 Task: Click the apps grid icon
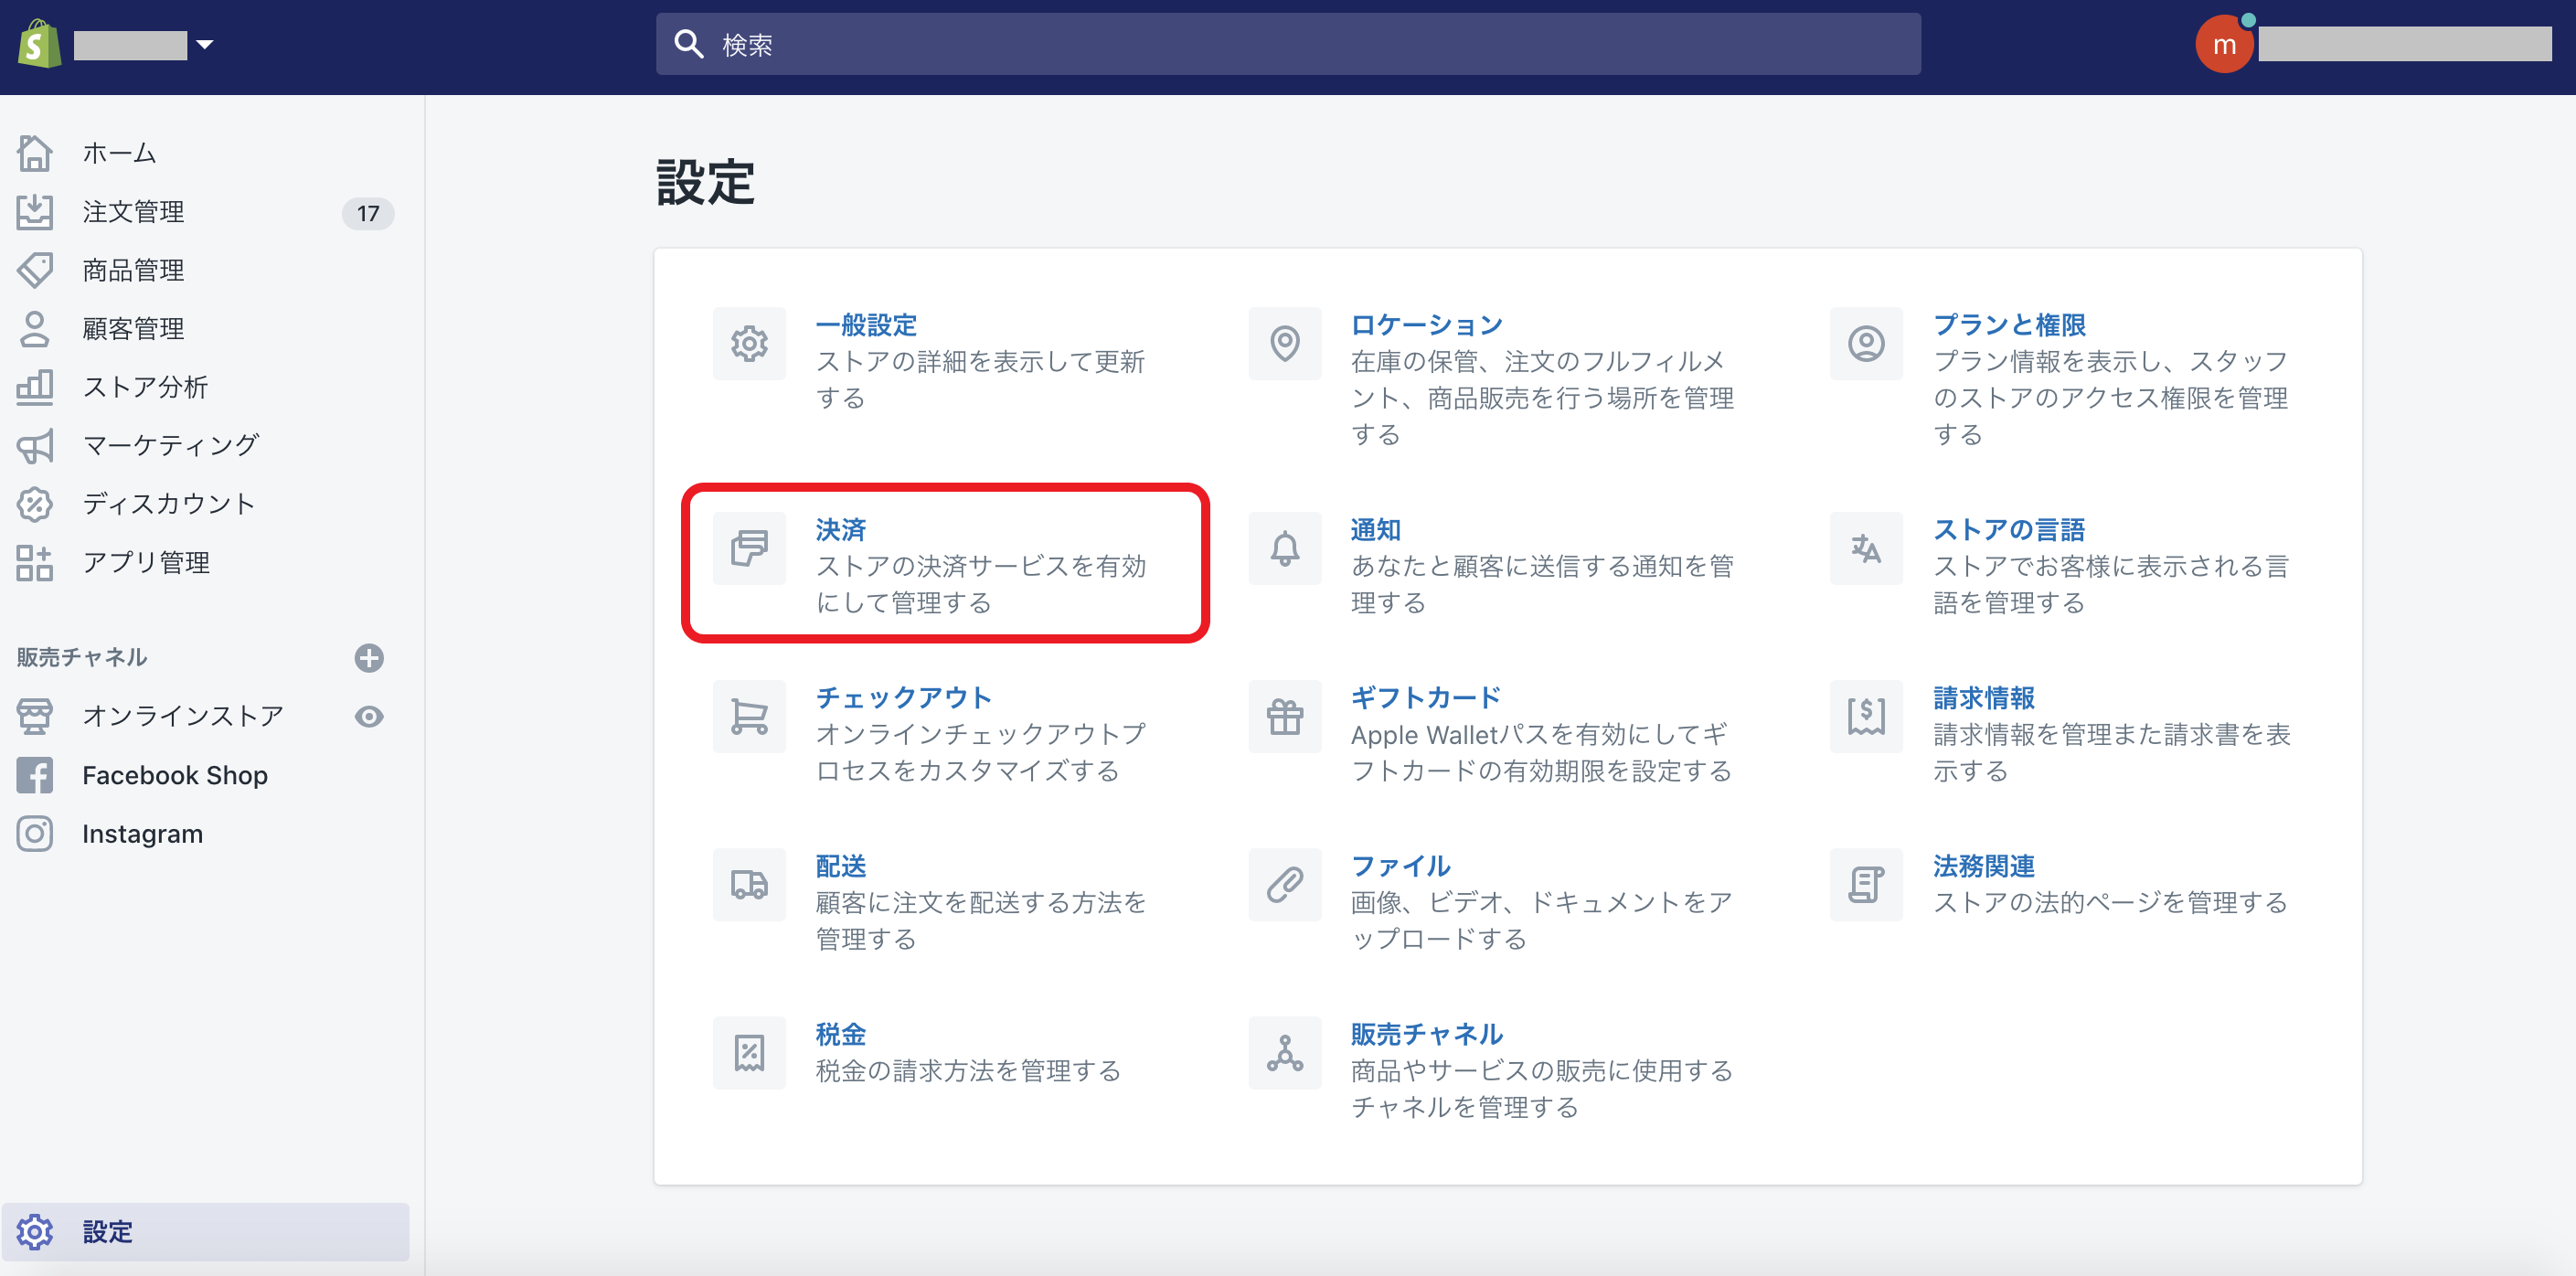tap(35, 563)
